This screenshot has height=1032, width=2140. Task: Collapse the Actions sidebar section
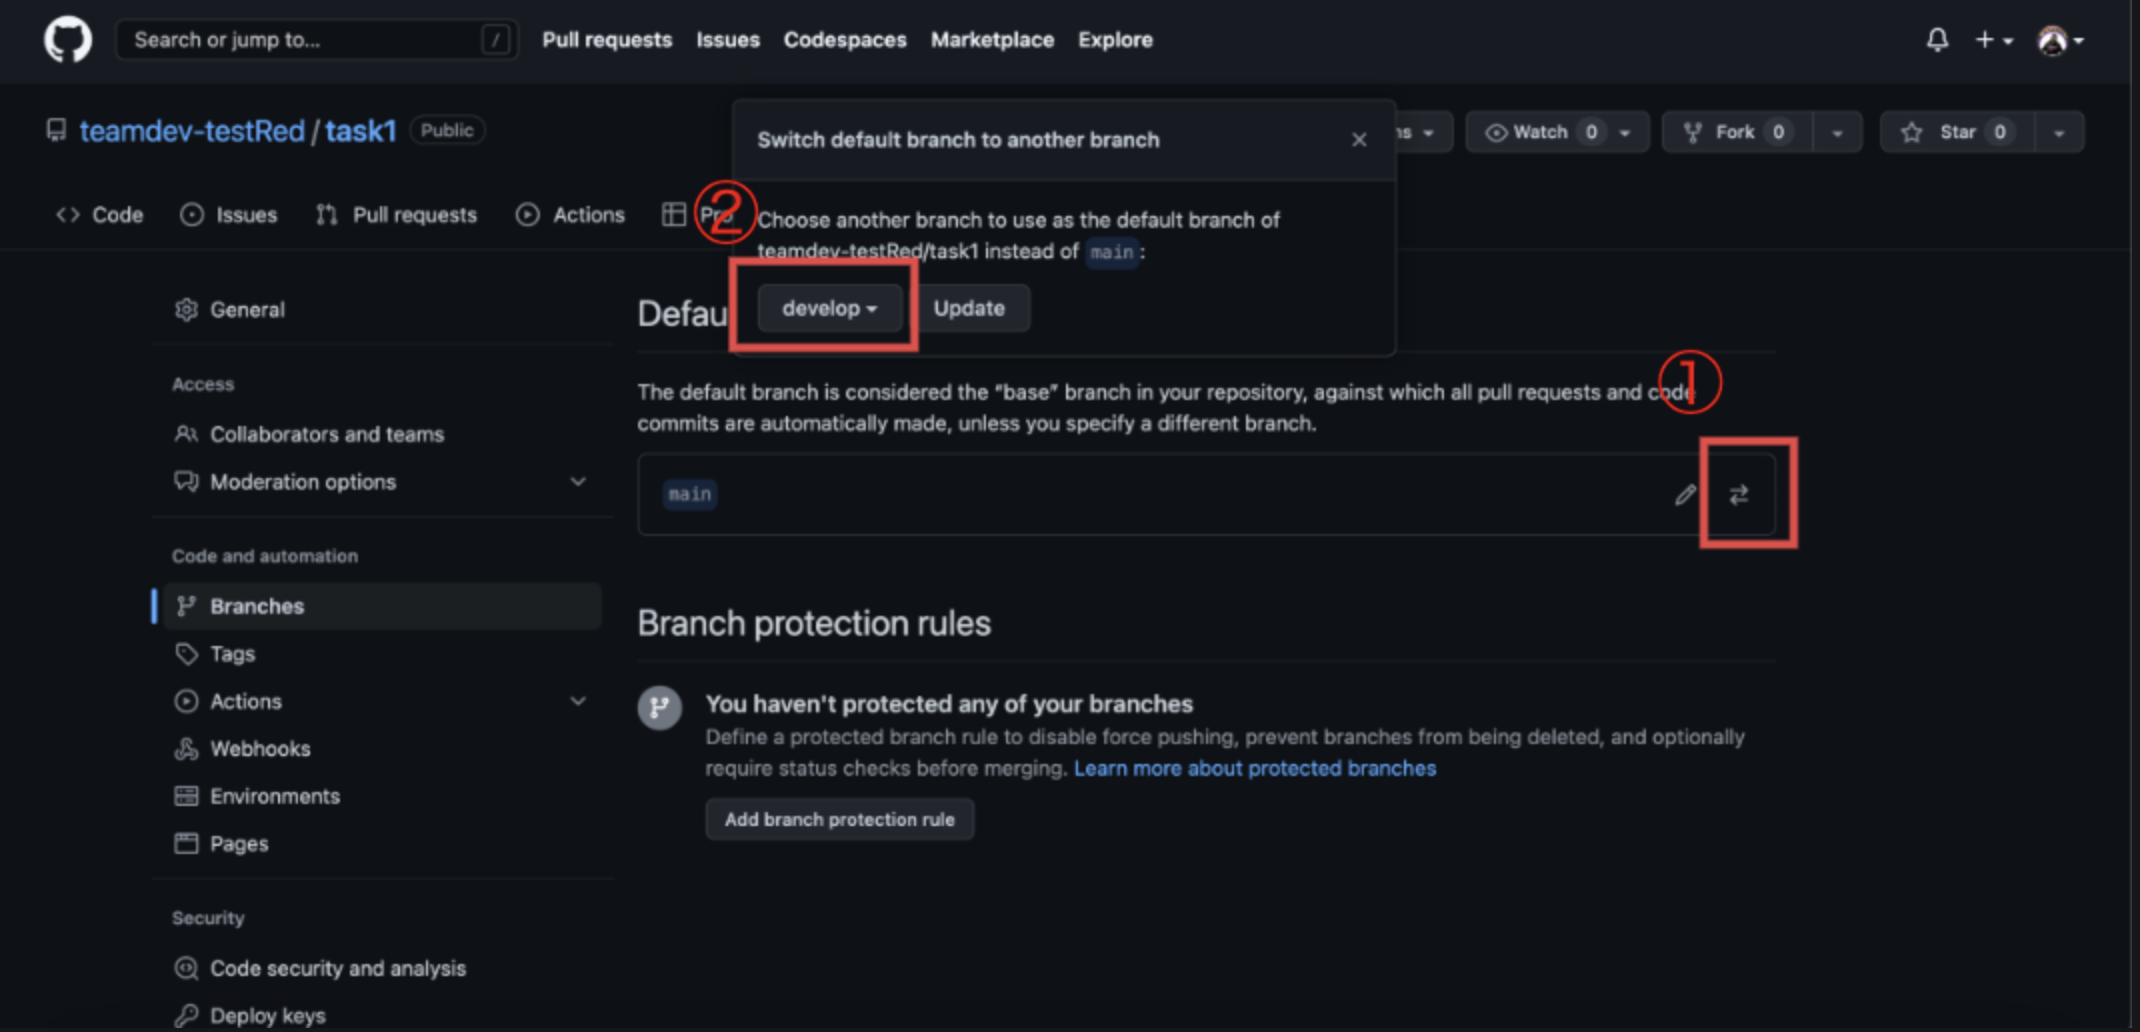click(x=578, y=701)
